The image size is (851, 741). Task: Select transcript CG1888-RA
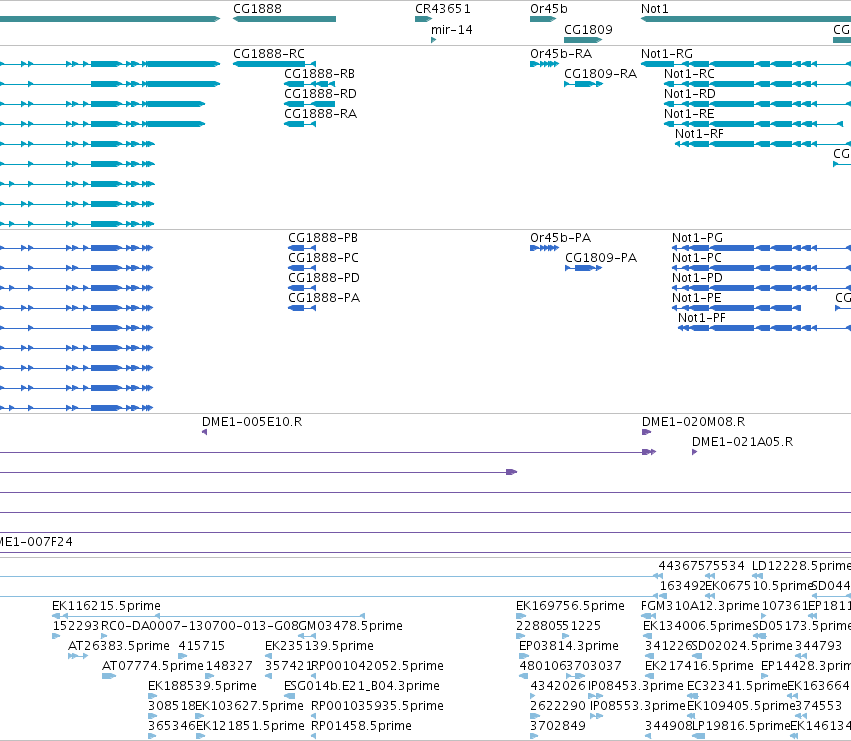[300, 124]
